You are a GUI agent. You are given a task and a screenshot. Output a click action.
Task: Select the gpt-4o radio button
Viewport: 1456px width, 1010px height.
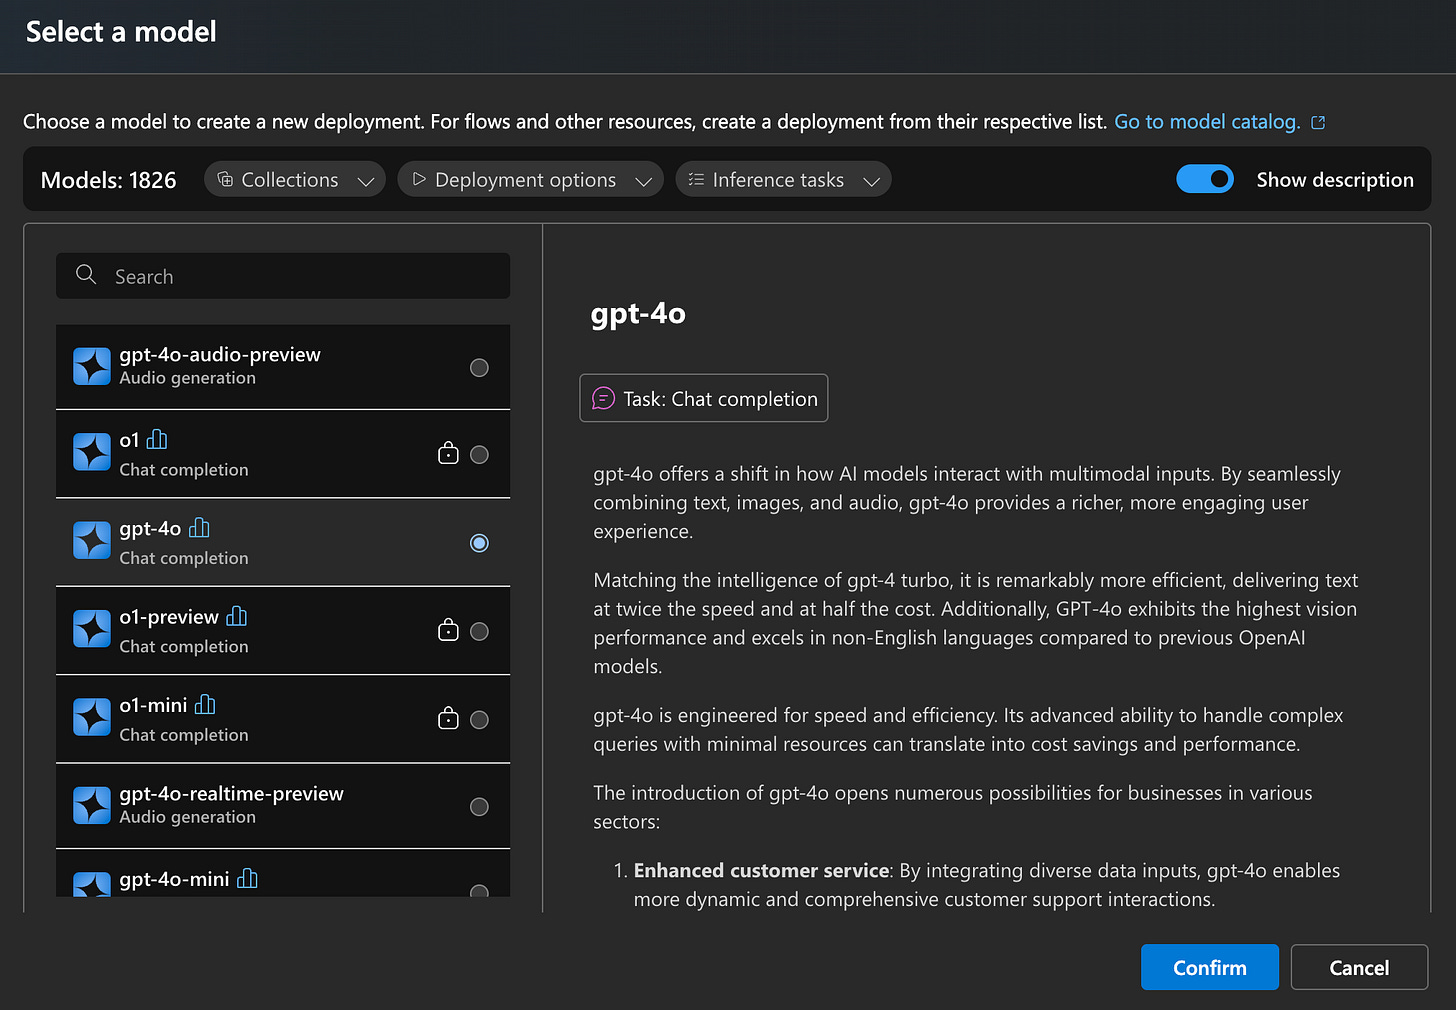480,543
